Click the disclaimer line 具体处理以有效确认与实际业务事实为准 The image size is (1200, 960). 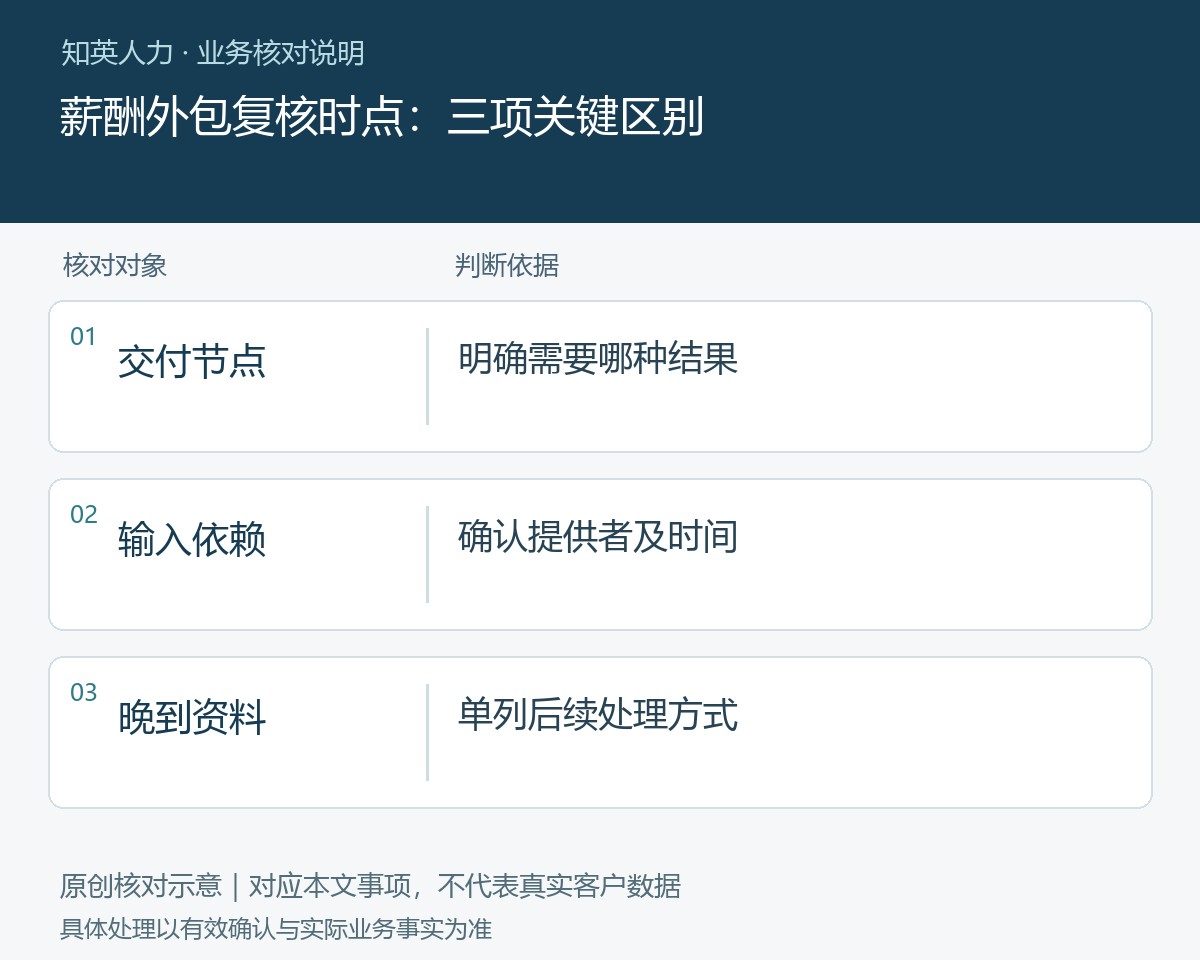coord(276,929)
